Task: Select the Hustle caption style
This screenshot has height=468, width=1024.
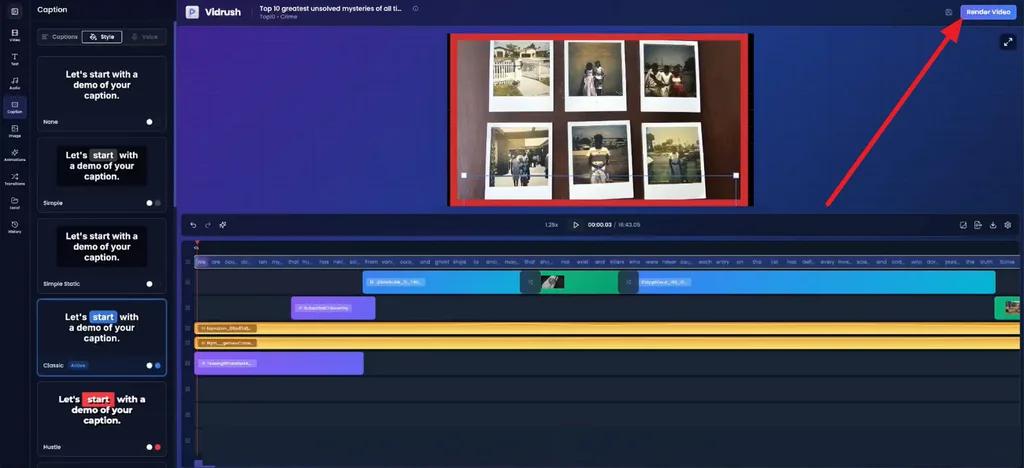Action: click(101, 419)
